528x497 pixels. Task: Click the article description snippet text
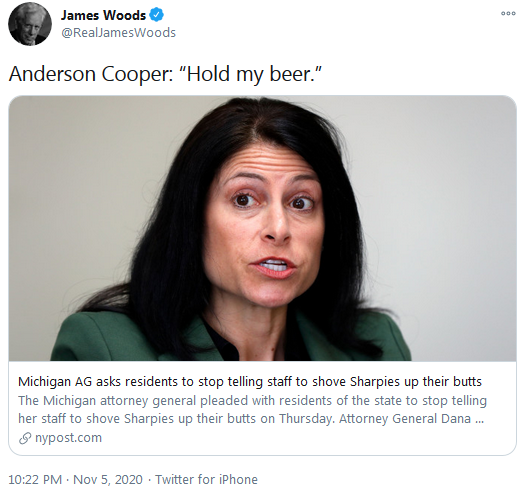coord(252,409)
